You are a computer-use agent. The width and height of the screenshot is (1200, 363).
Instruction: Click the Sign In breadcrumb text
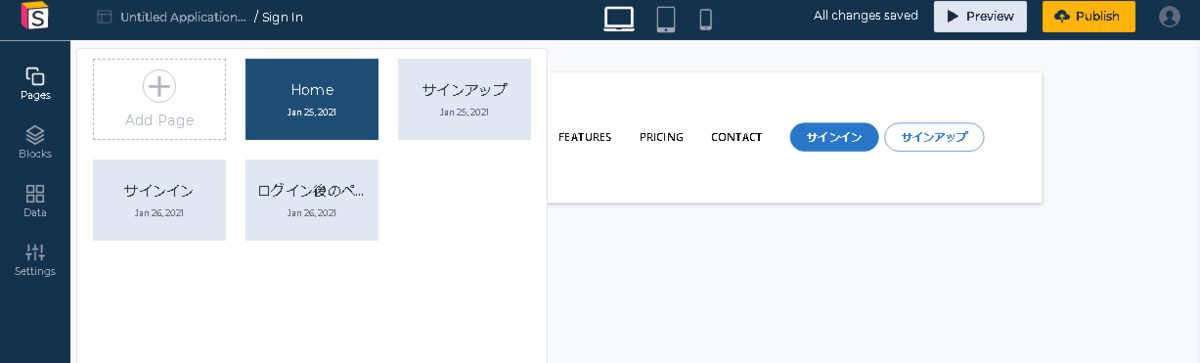click(283, 17)
